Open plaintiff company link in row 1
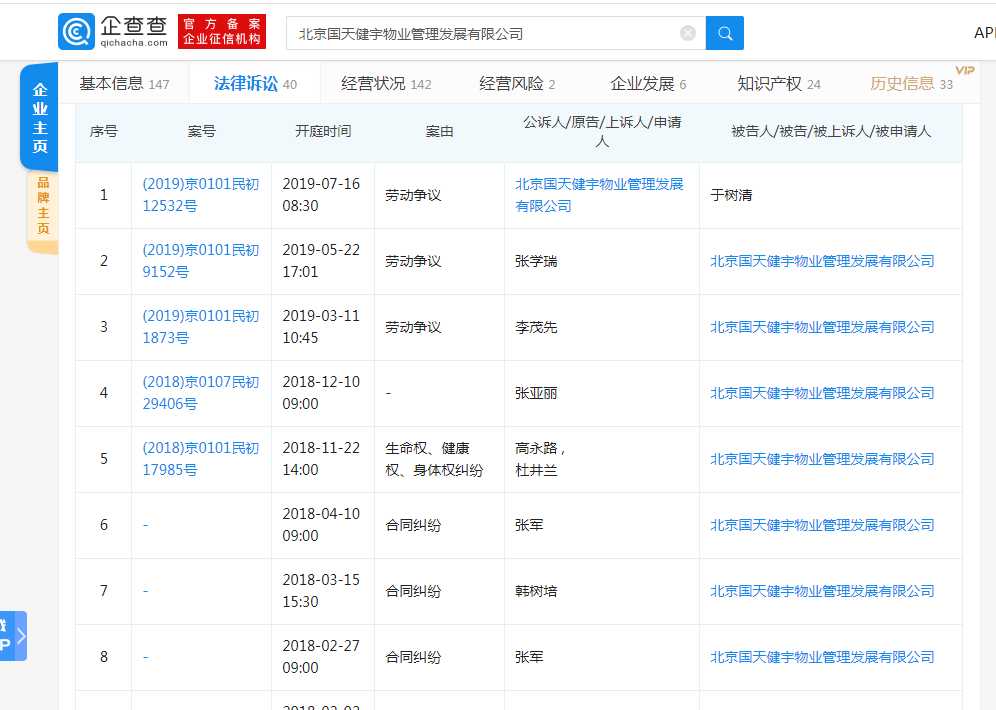Screen dimensions: 996x710 click(599, 195)
